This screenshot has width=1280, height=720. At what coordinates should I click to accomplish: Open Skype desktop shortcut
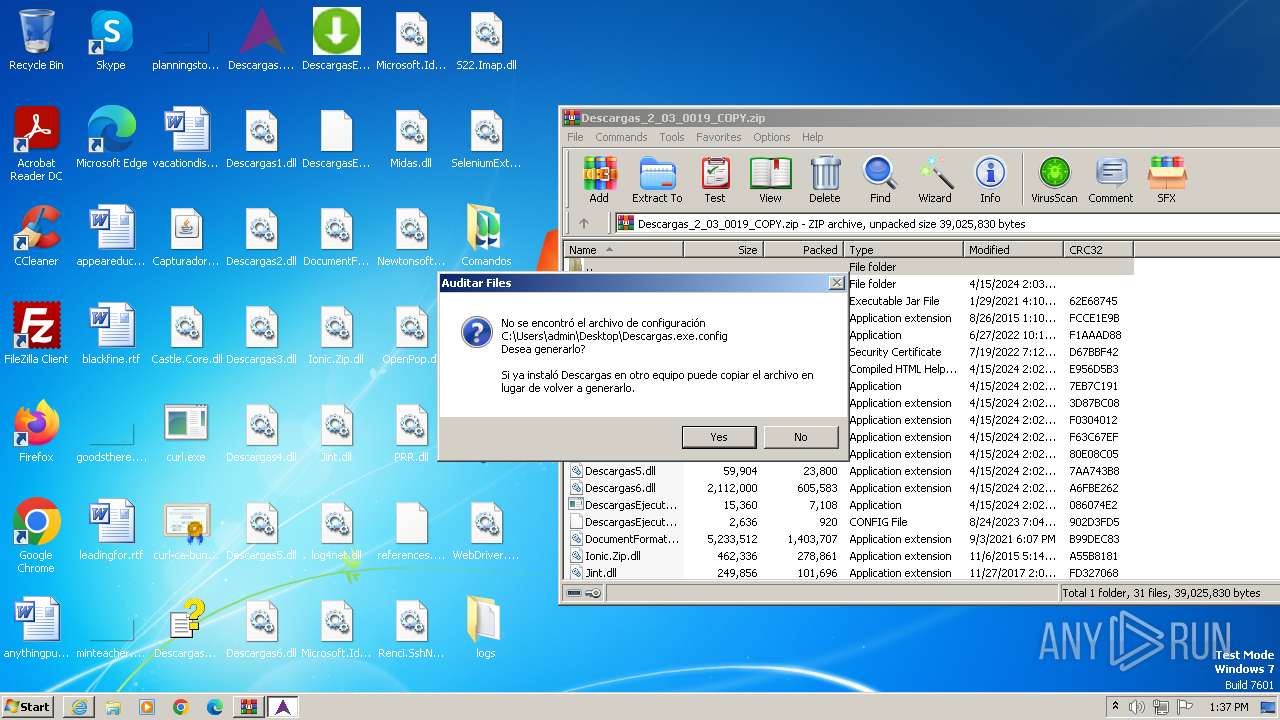point(111,40)
